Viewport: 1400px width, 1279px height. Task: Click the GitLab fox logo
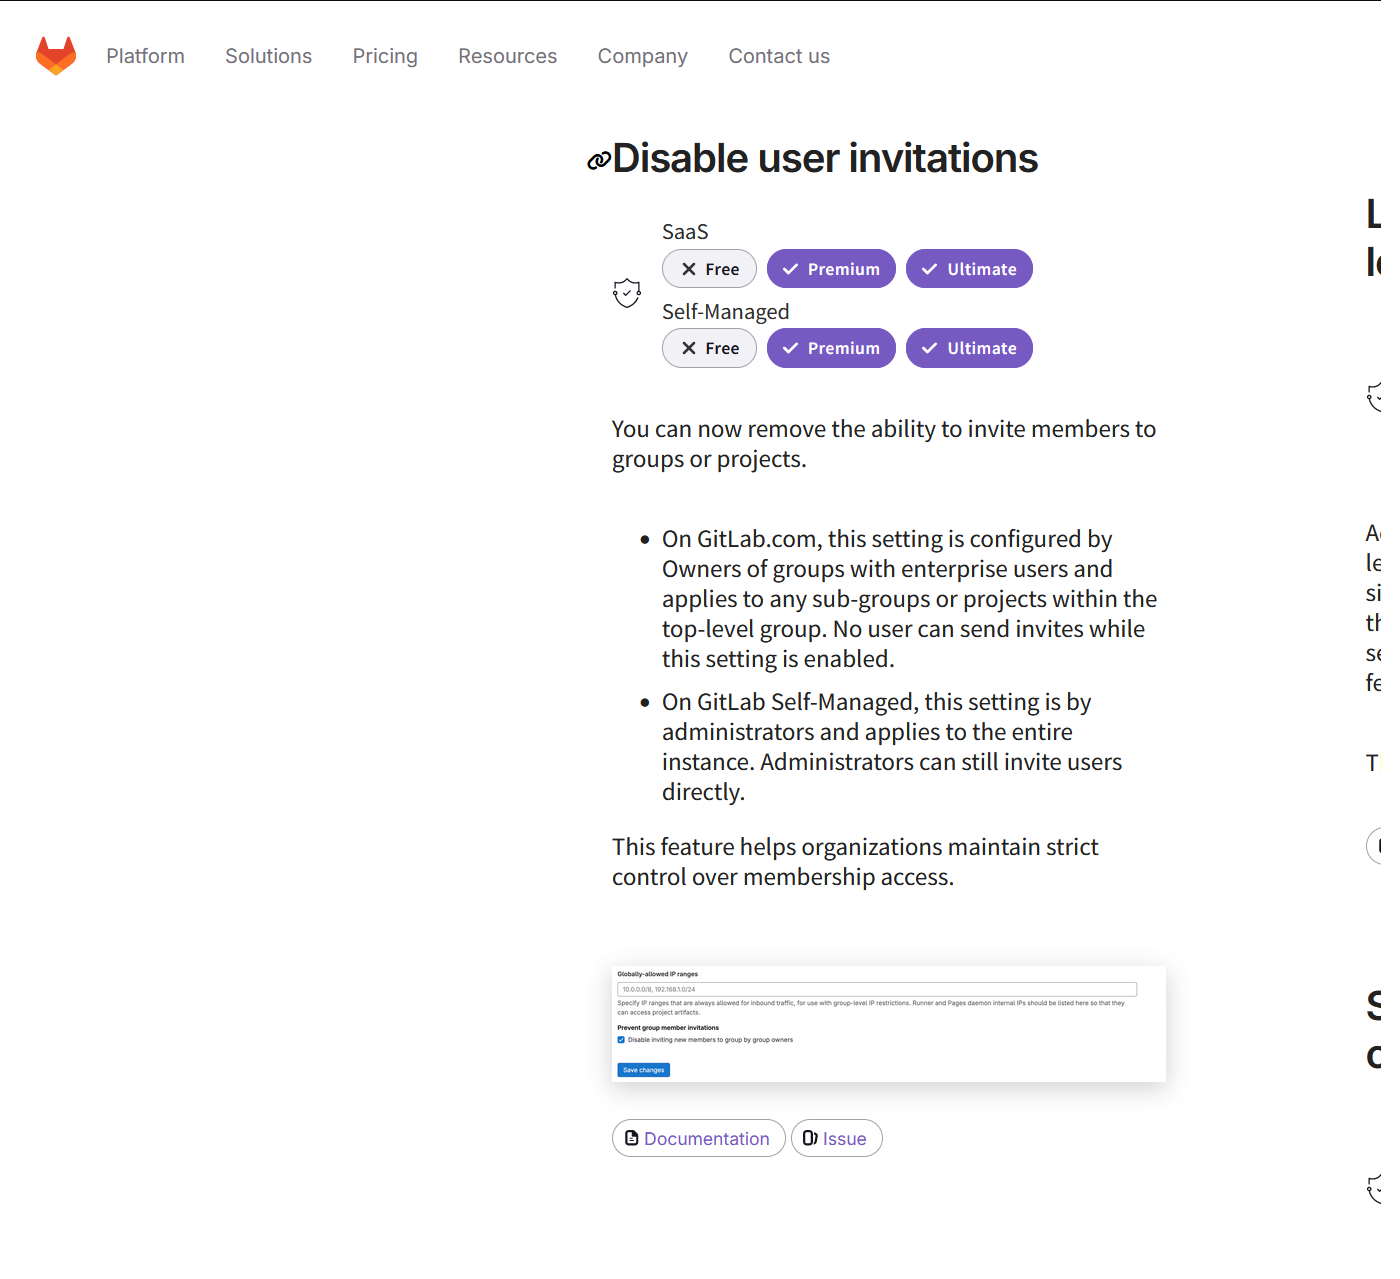point(56,56)
